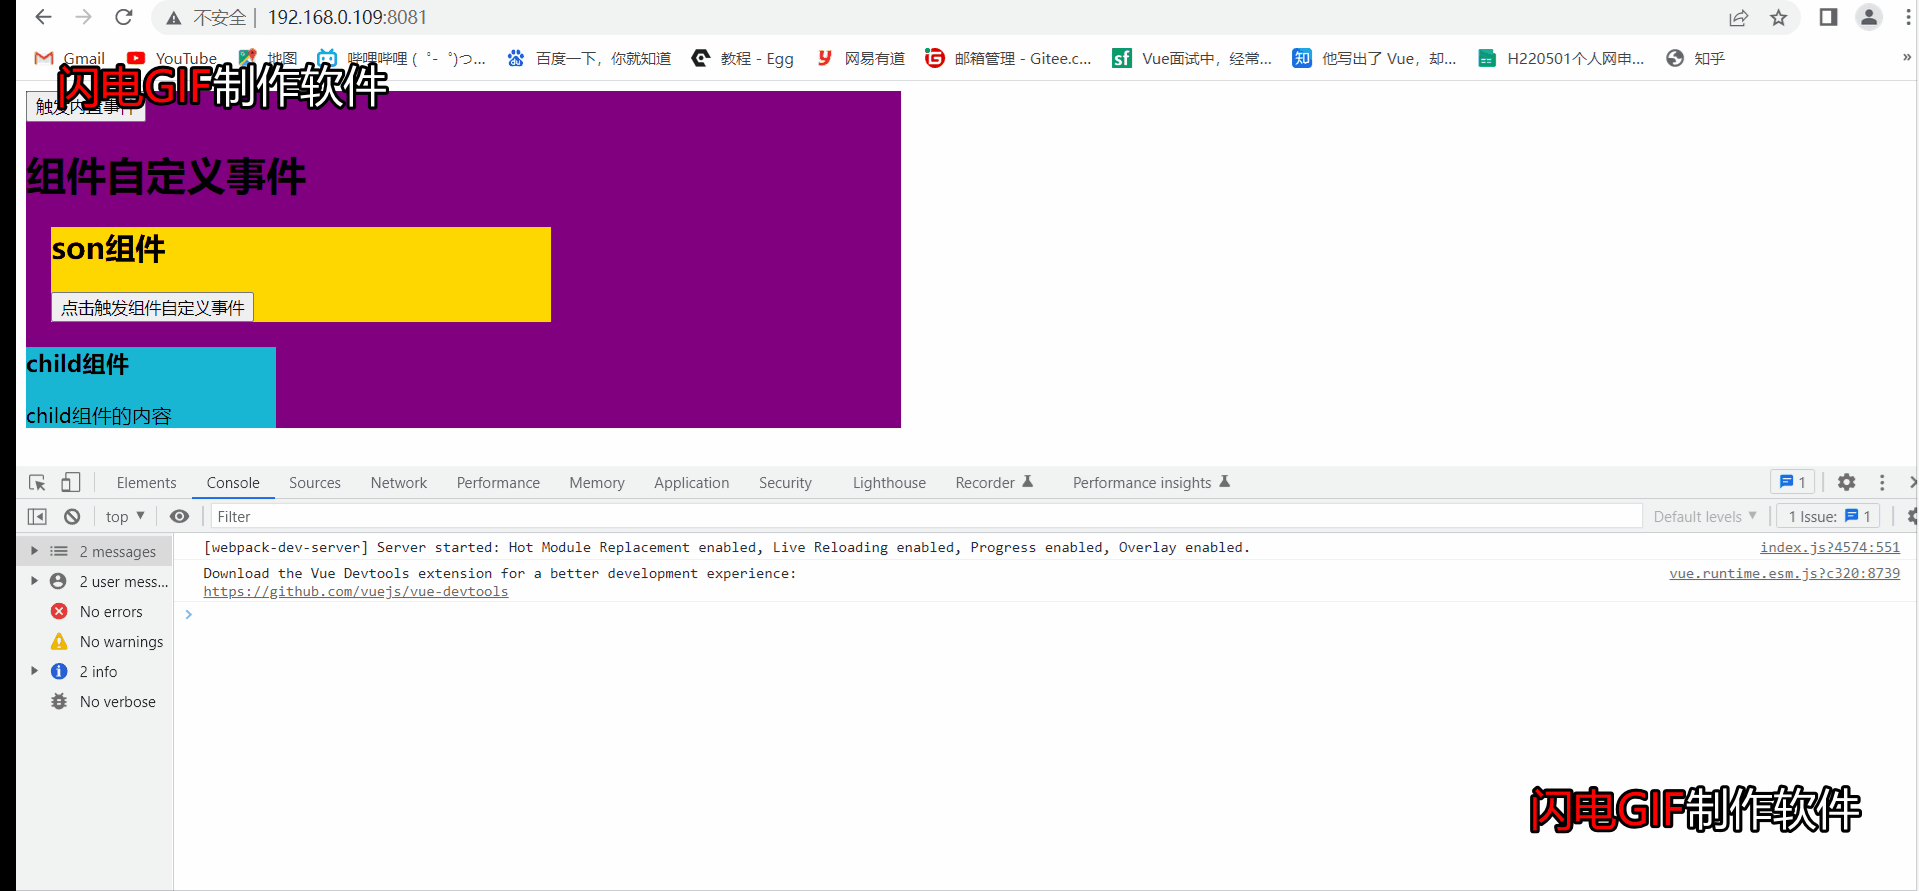Go forward with the browser forward arrow
The image size is (1919, 891).
(x=83, y=17)
